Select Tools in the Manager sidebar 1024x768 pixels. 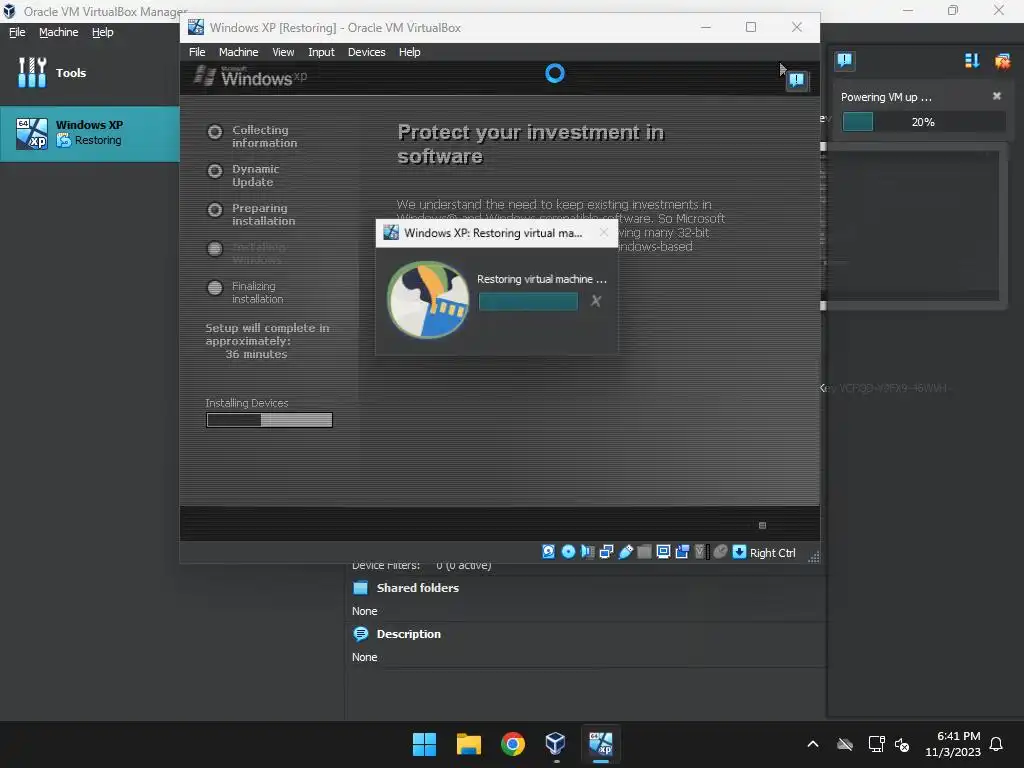pyautogui.click(x=89, y=72)
